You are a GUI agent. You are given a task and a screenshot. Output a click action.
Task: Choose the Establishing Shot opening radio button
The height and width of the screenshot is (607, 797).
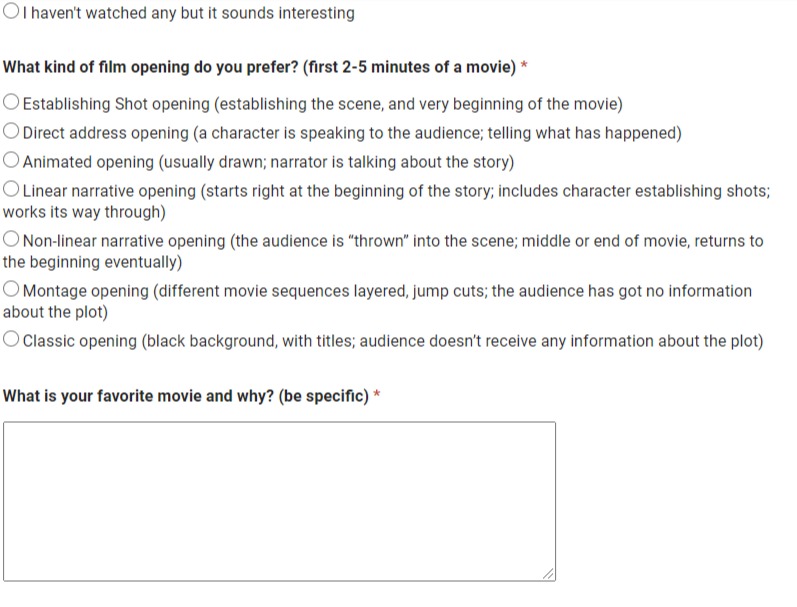(11, 103)
